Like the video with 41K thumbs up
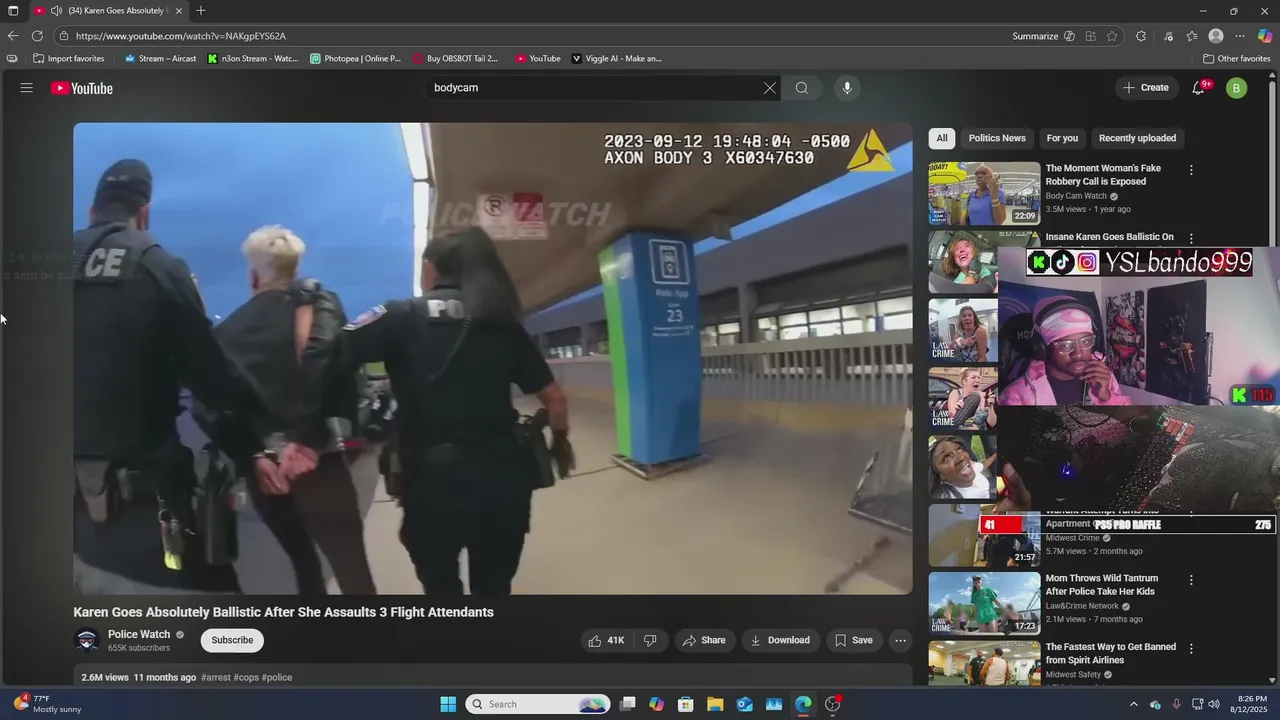The image size is (1280, 720). [606, 640]
